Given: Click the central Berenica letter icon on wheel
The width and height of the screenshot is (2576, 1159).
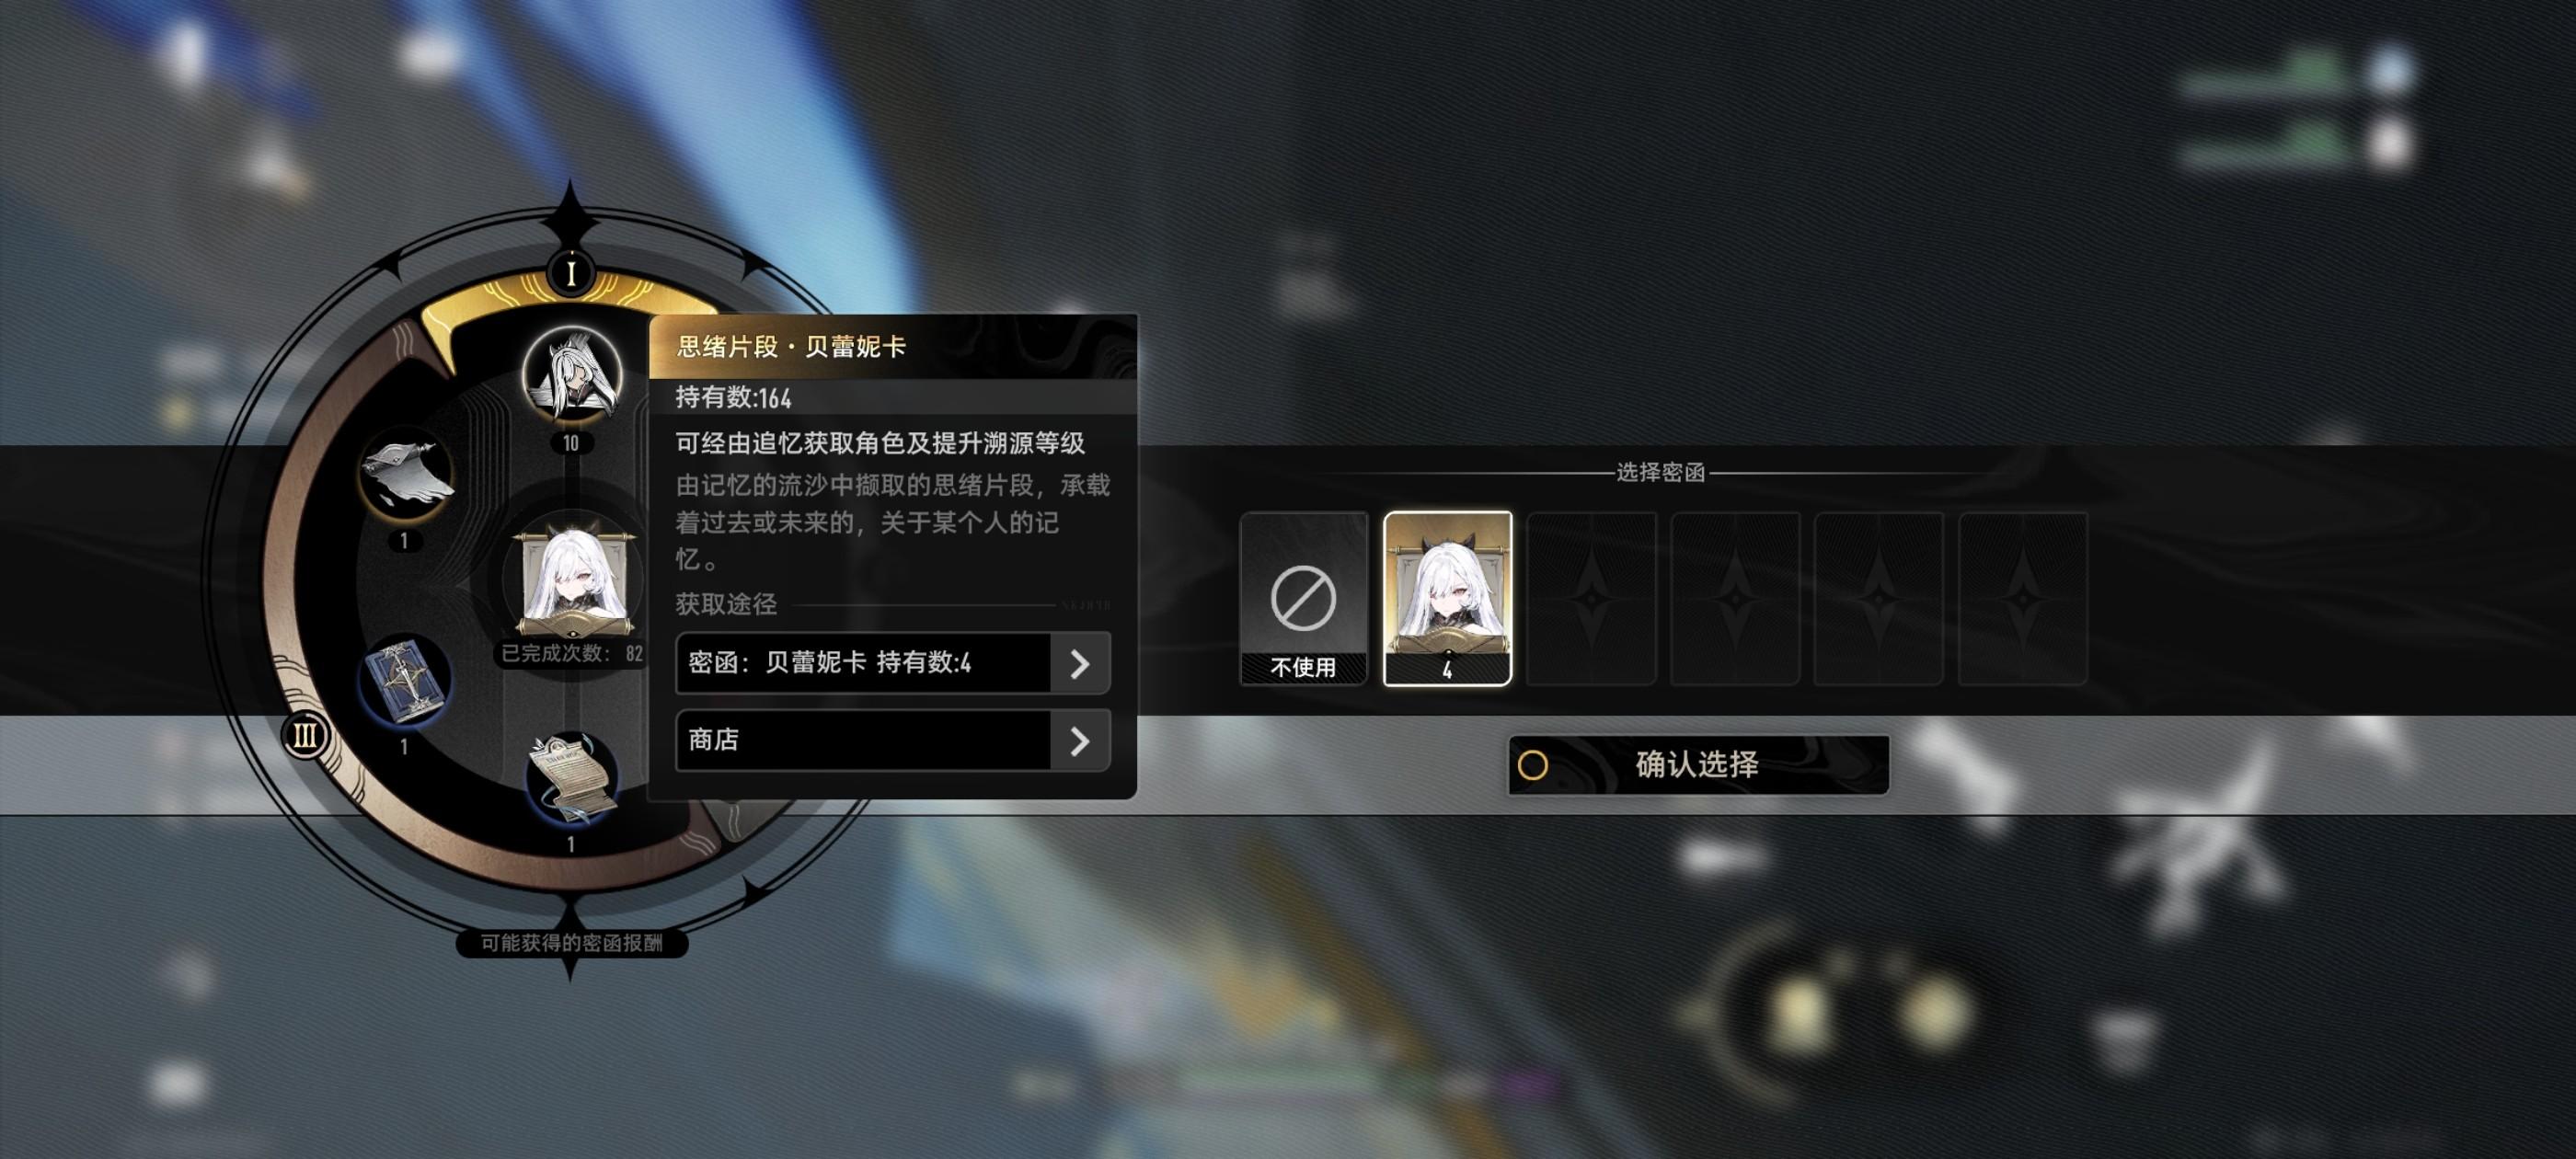Looking at the screenshot, I should tap(573, 583).
